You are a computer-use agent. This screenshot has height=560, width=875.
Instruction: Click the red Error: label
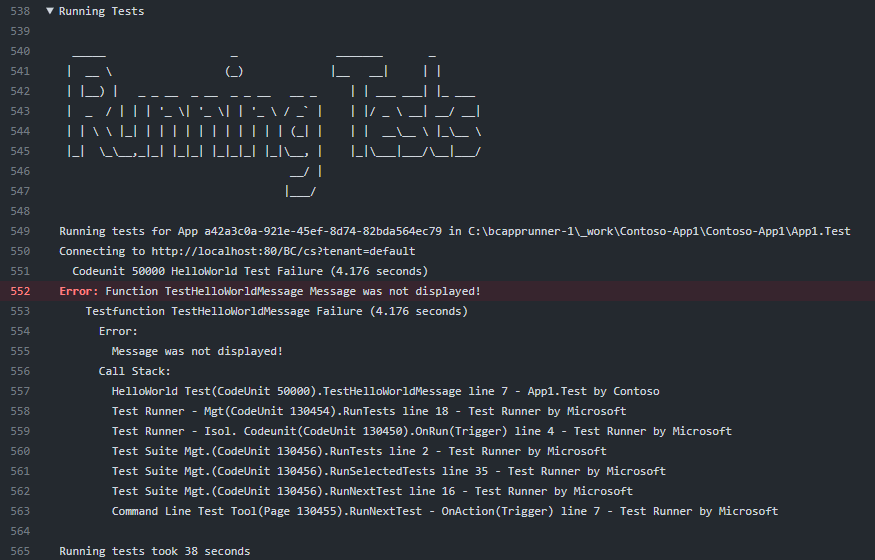(x=79, y=291)
